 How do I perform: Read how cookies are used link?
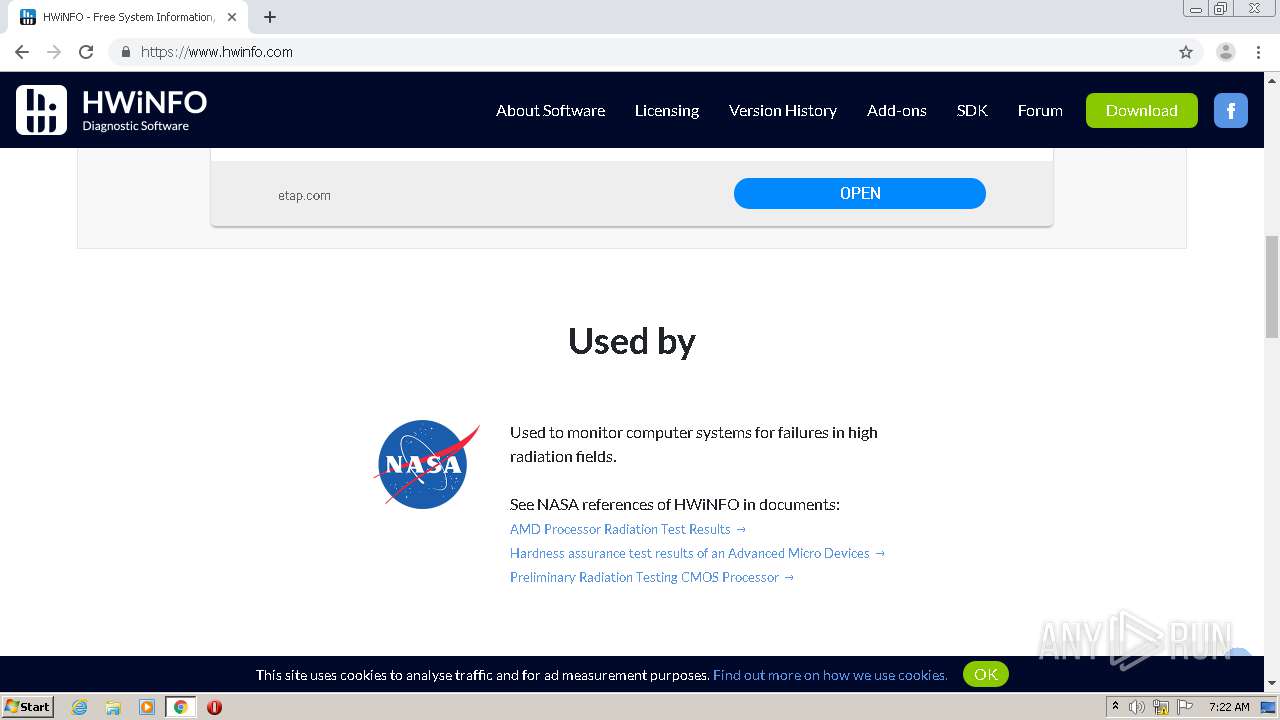(x=830, y=675)
